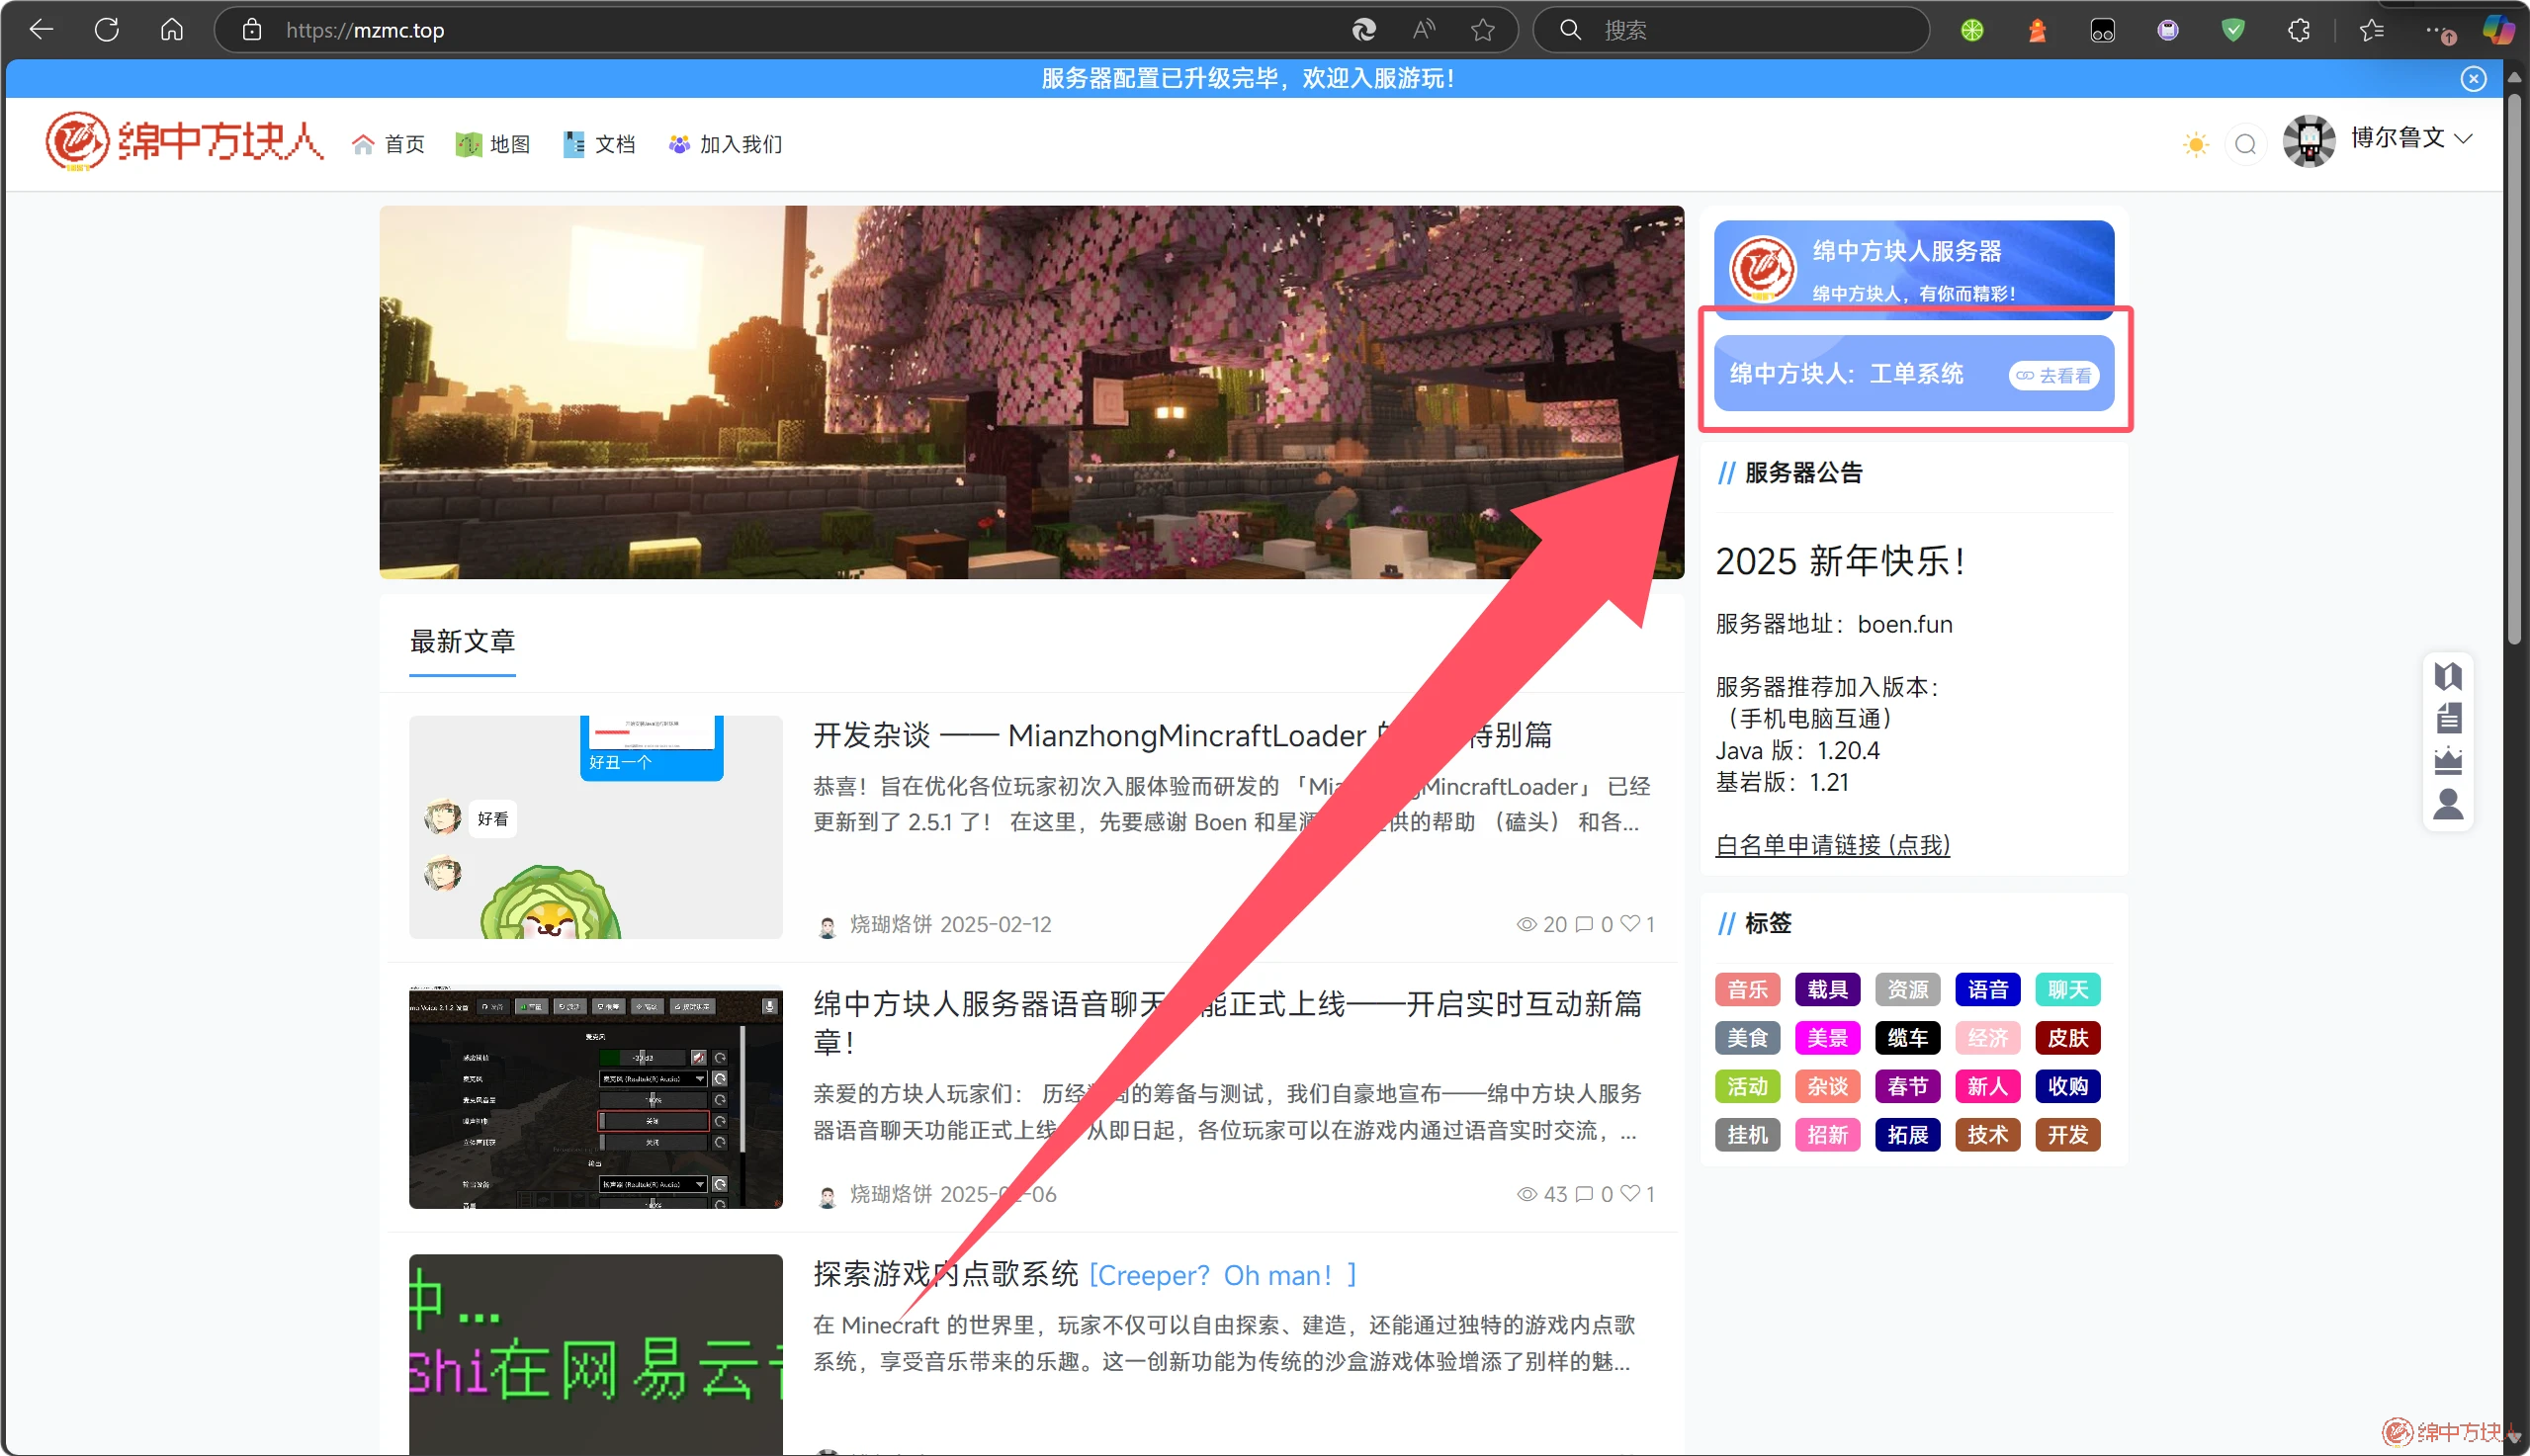
Task: Click the browser back arrow
Action: [41, 30]
